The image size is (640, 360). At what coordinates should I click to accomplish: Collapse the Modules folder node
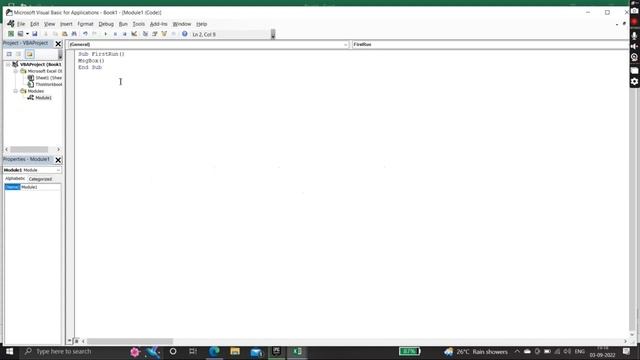(x=16, y=91)
